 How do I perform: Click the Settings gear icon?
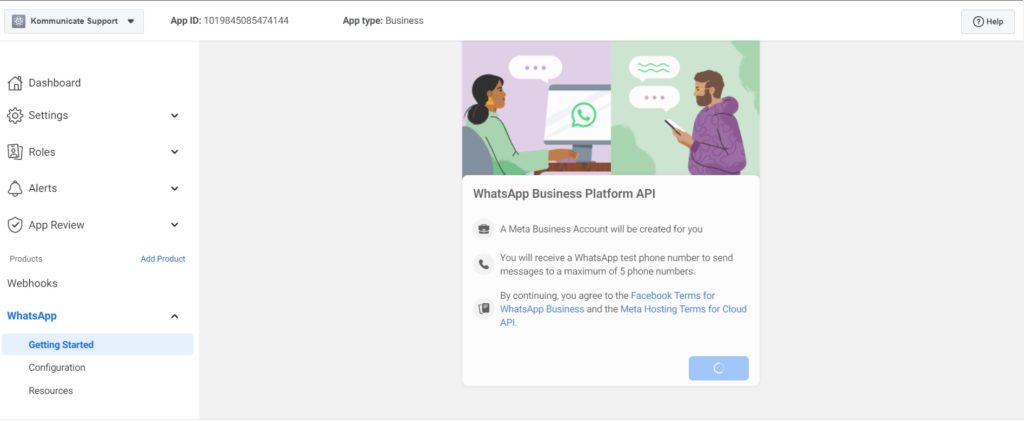coord(15,115)
